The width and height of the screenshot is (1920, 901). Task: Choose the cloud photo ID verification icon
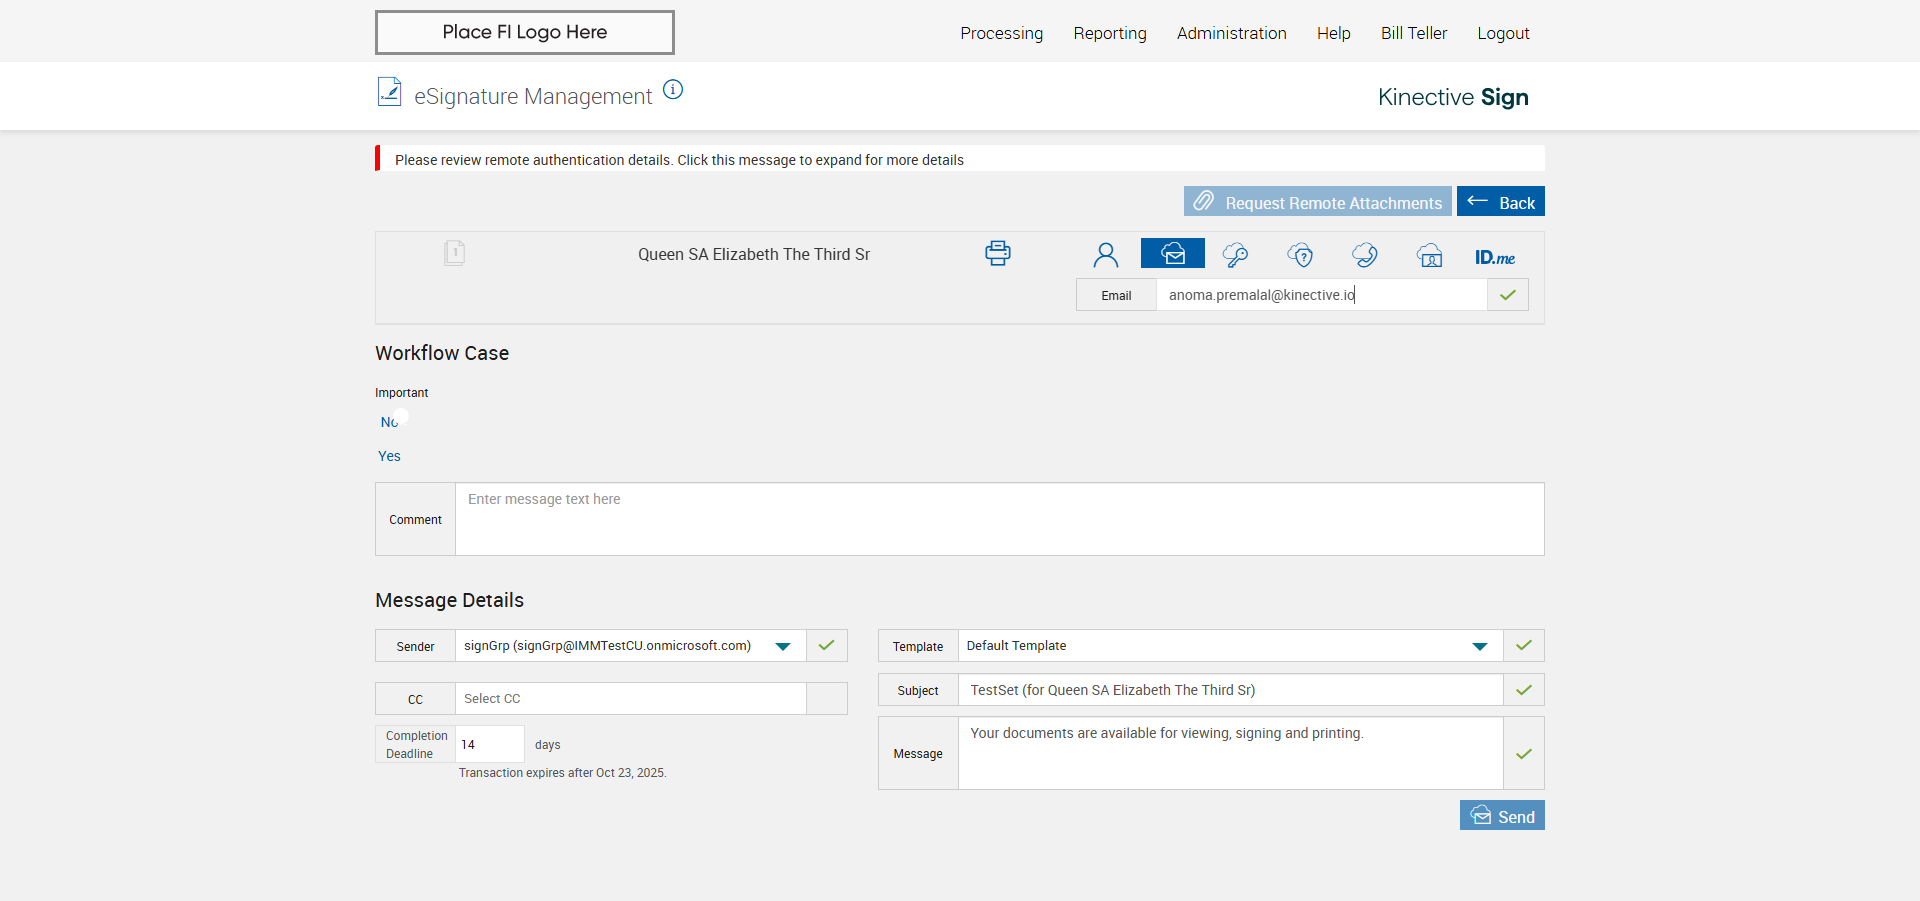(1429, 255)
